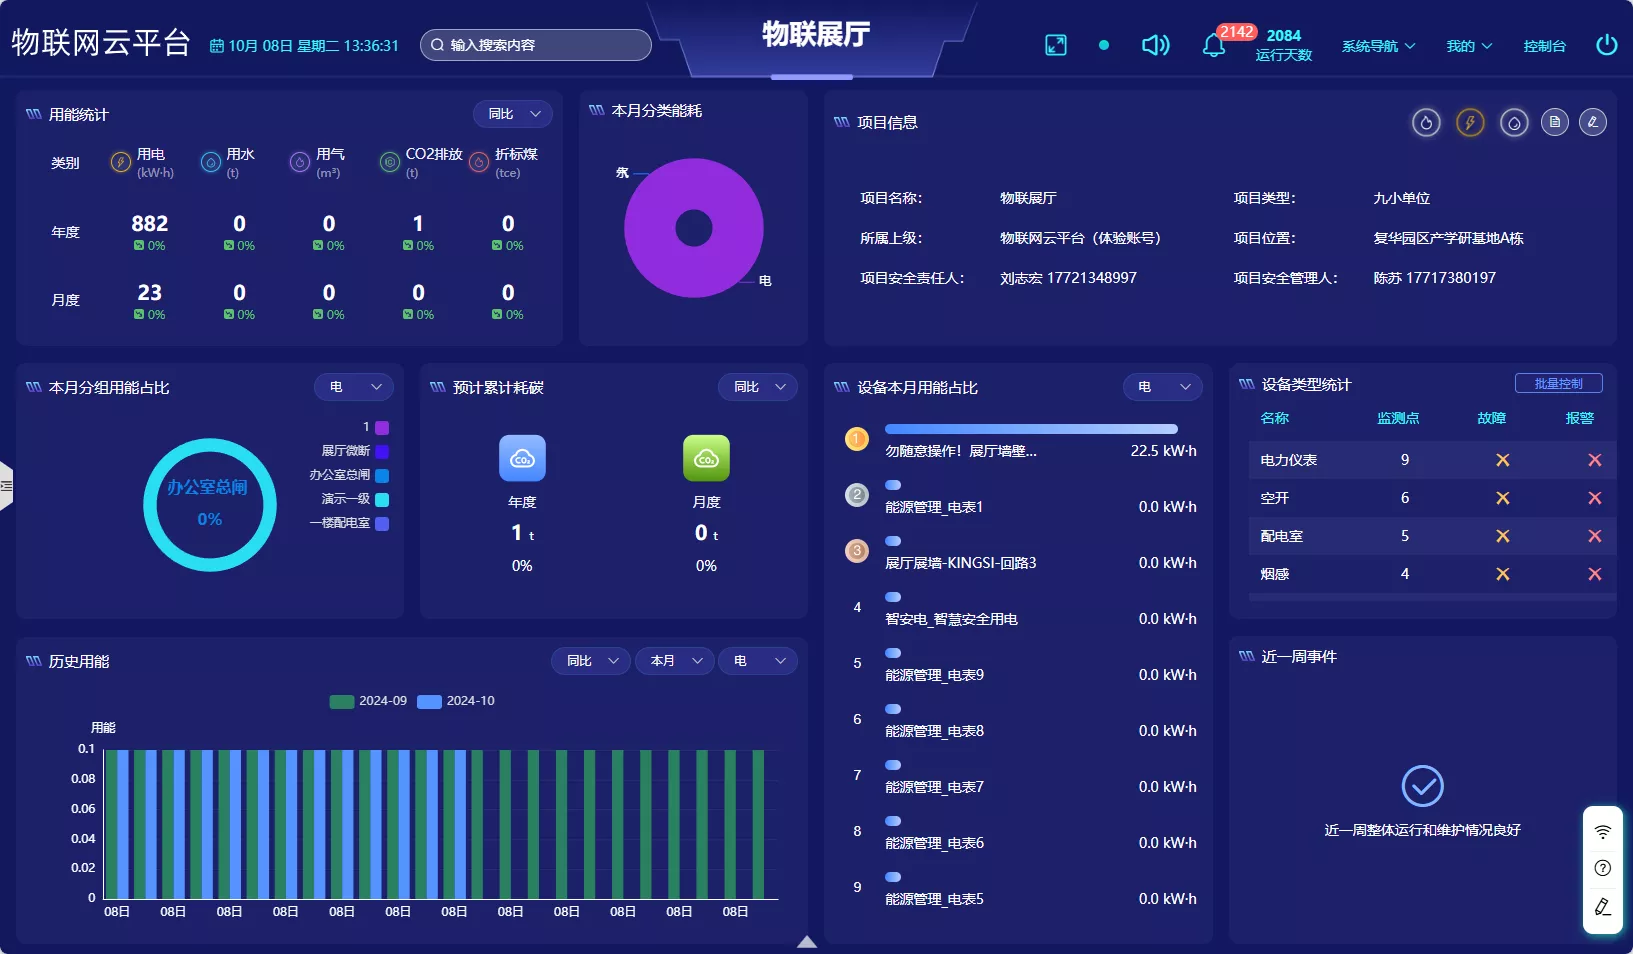Viewport: 1633px width, 954px height.
Task: Open 本月 dropdown in 历史用能
Action: (x=675, y=661)
